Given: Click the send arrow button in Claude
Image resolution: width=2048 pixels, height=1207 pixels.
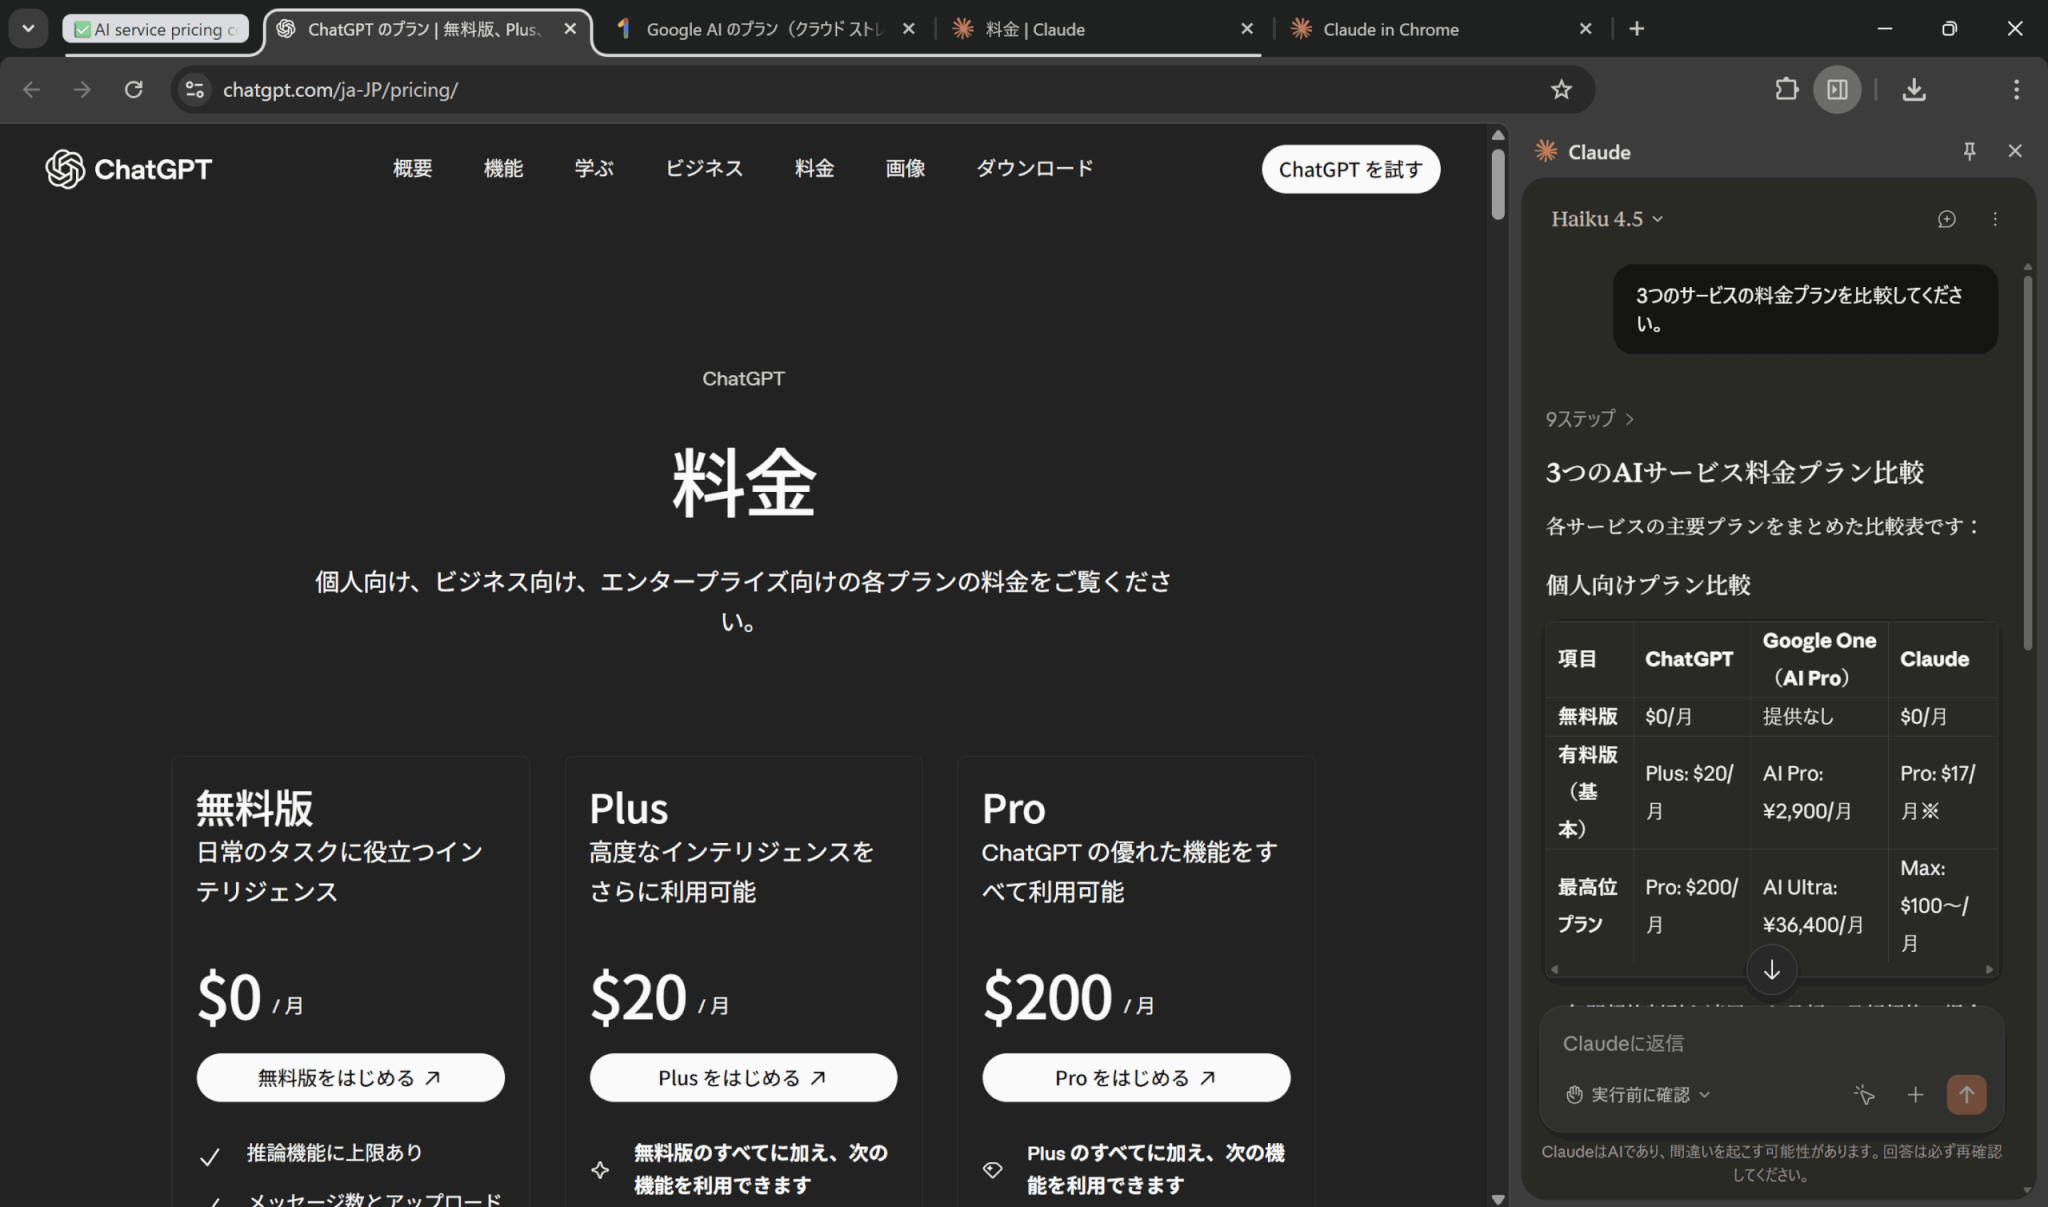Looking at the screenshot, I should [x=1966, y=1094].
